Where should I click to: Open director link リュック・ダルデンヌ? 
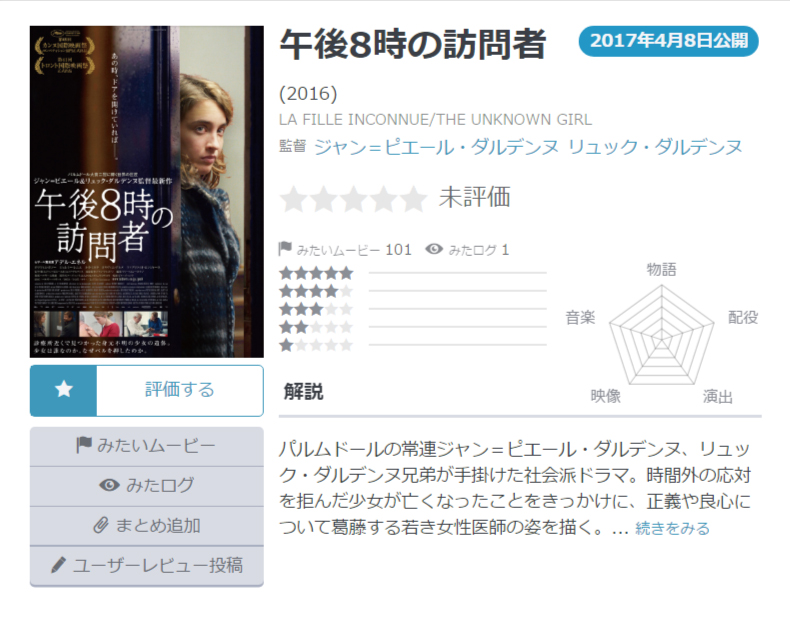point(655,147)
